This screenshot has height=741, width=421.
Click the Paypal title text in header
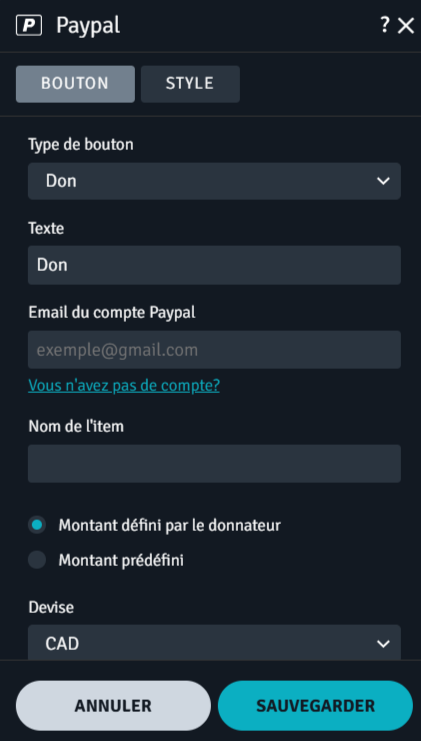[x=88, y=26]
